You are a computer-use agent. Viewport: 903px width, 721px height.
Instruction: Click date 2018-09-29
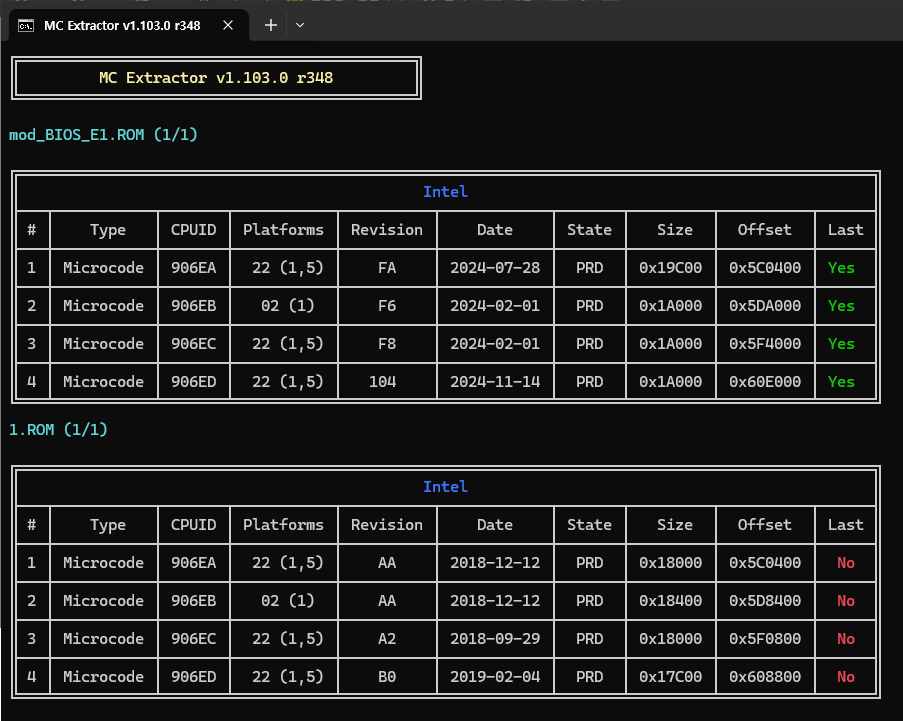tap(495, 639)
